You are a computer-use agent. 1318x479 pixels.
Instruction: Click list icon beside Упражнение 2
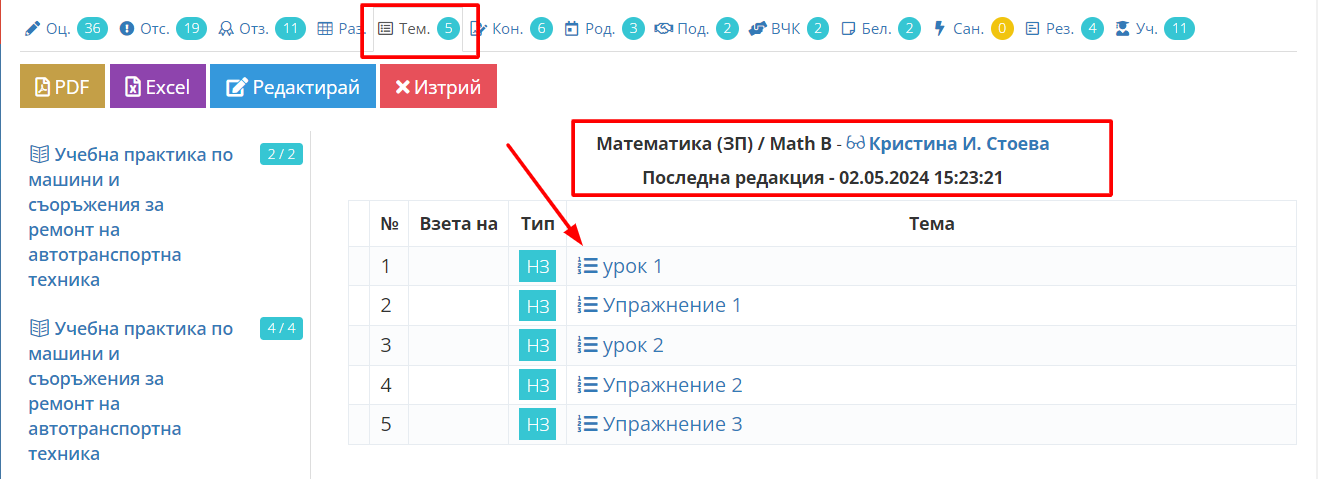[588, 385]
